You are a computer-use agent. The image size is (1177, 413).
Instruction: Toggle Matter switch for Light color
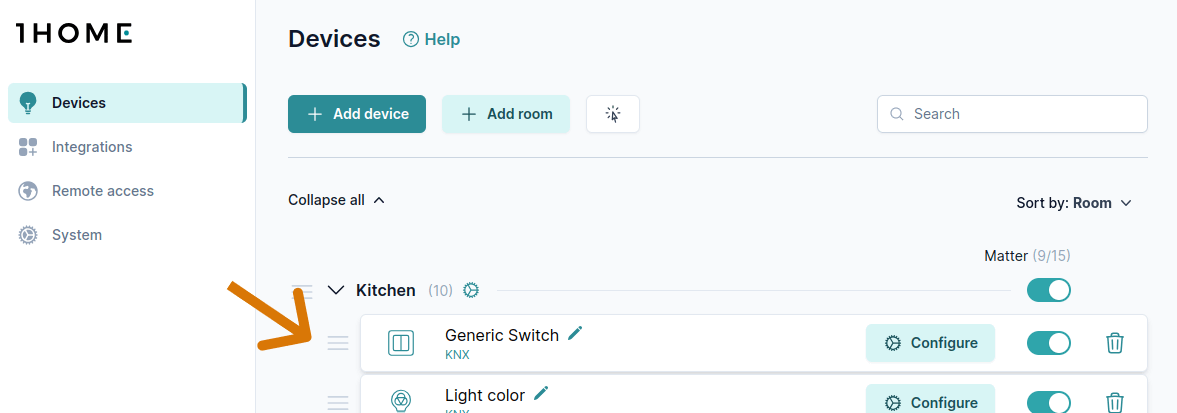pos(1048,403)
